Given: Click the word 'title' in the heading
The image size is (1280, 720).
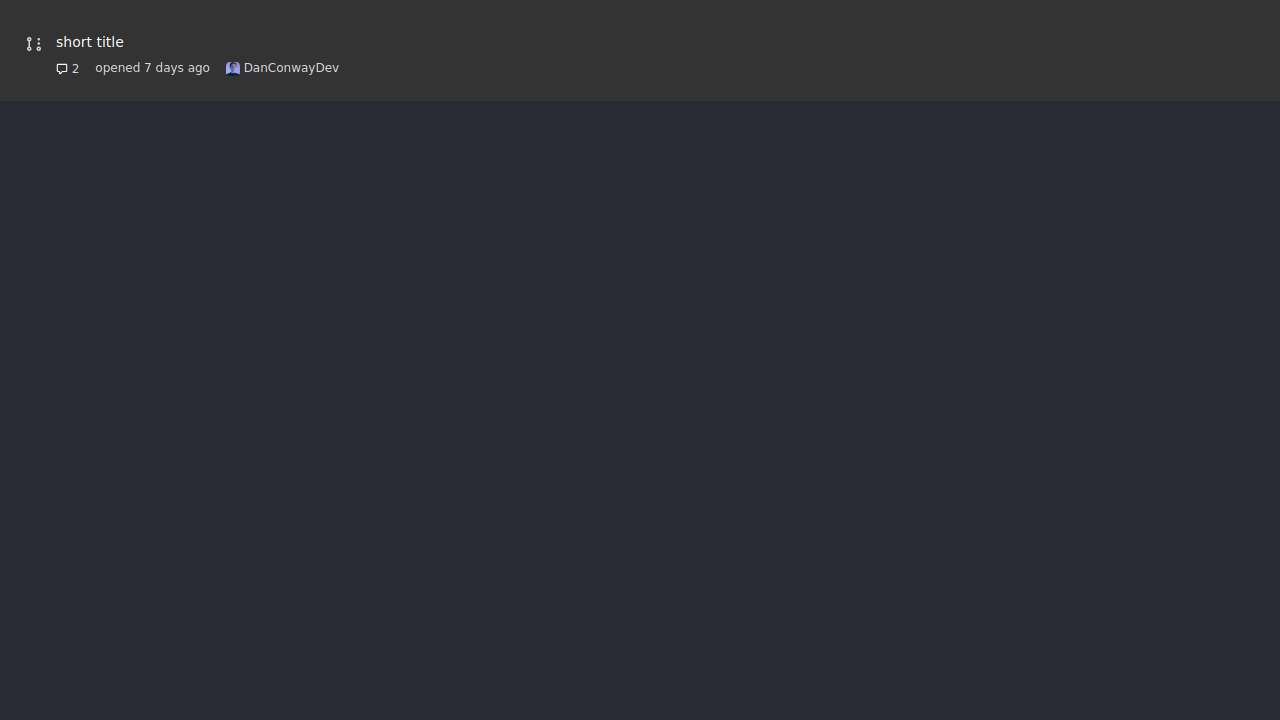Looking at the screenshot, I should 109,42.
